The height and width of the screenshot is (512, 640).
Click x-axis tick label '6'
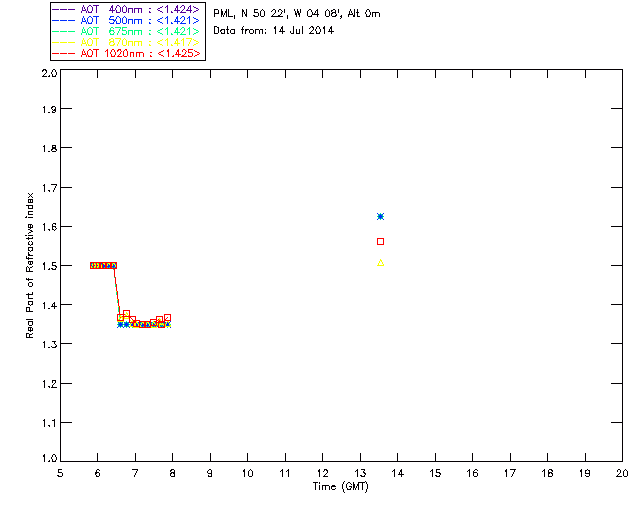click(98, 473)
